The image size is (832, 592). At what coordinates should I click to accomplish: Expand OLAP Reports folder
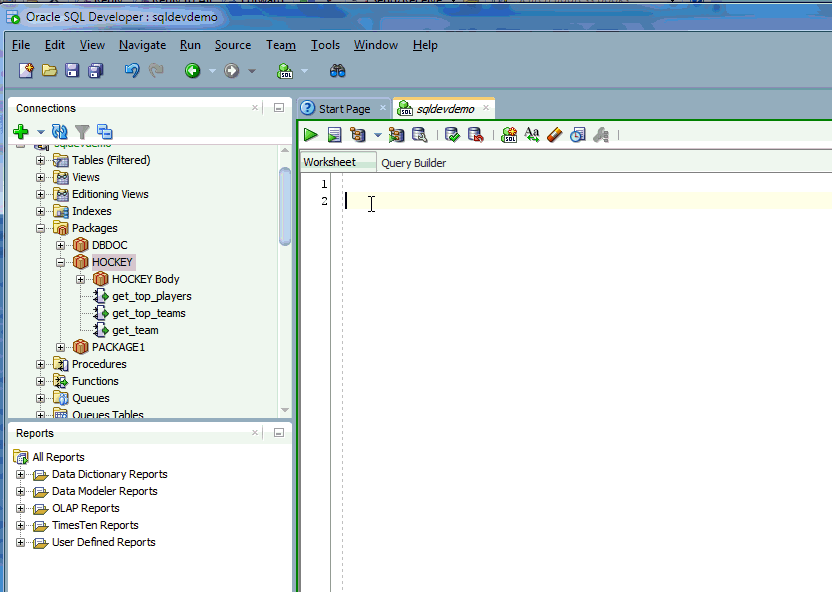click(20, 508)
